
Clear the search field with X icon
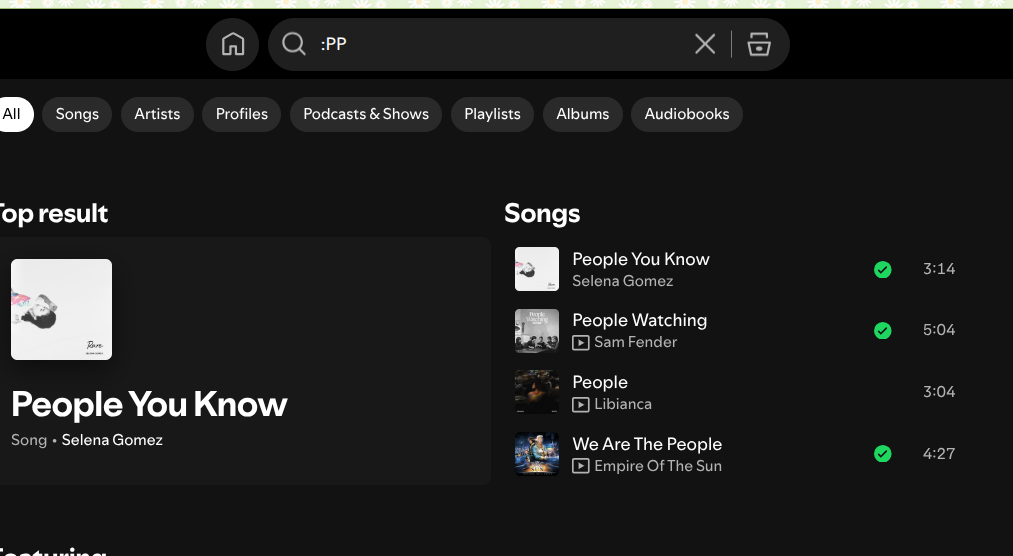[705, 44]
